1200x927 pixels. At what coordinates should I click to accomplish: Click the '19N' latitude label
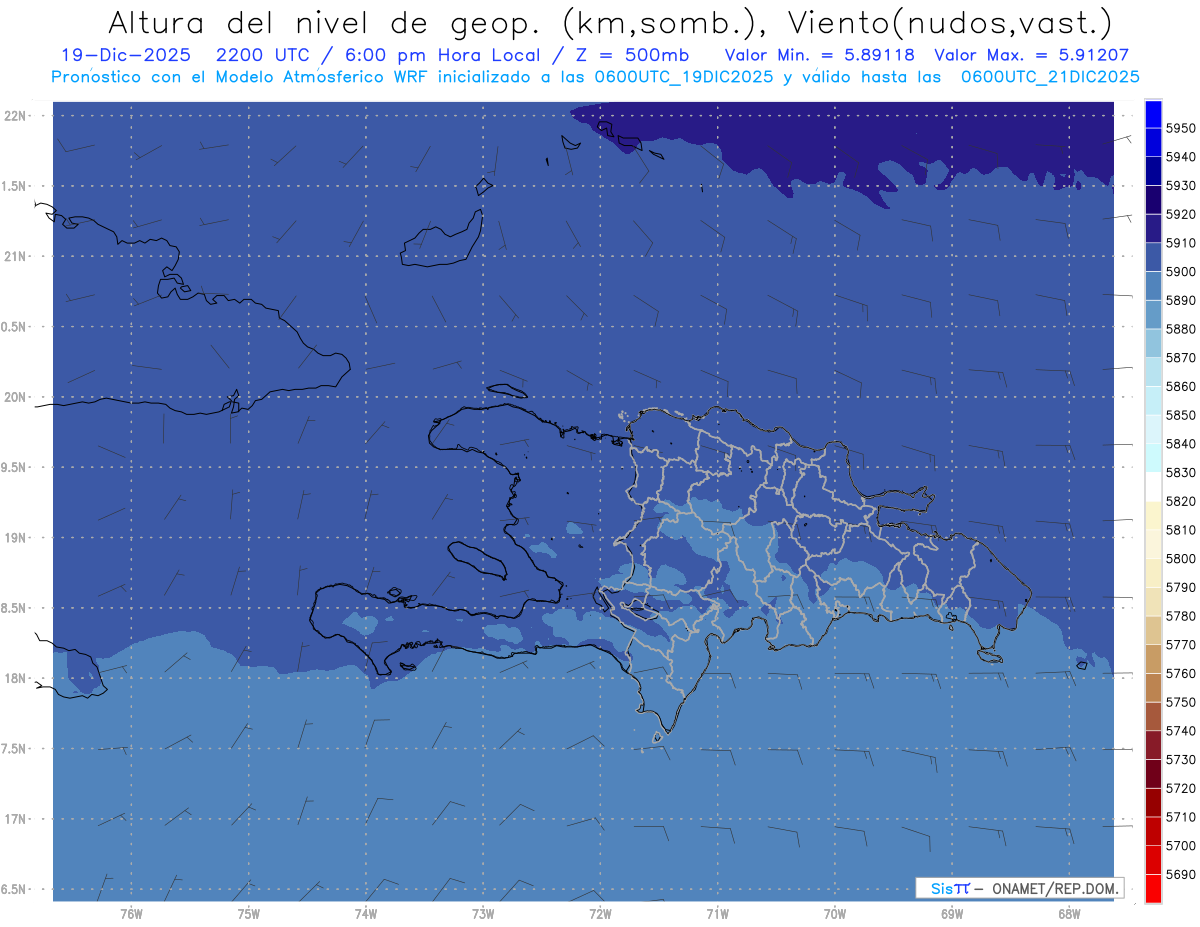pyautogui.click(x=16, y=538)
